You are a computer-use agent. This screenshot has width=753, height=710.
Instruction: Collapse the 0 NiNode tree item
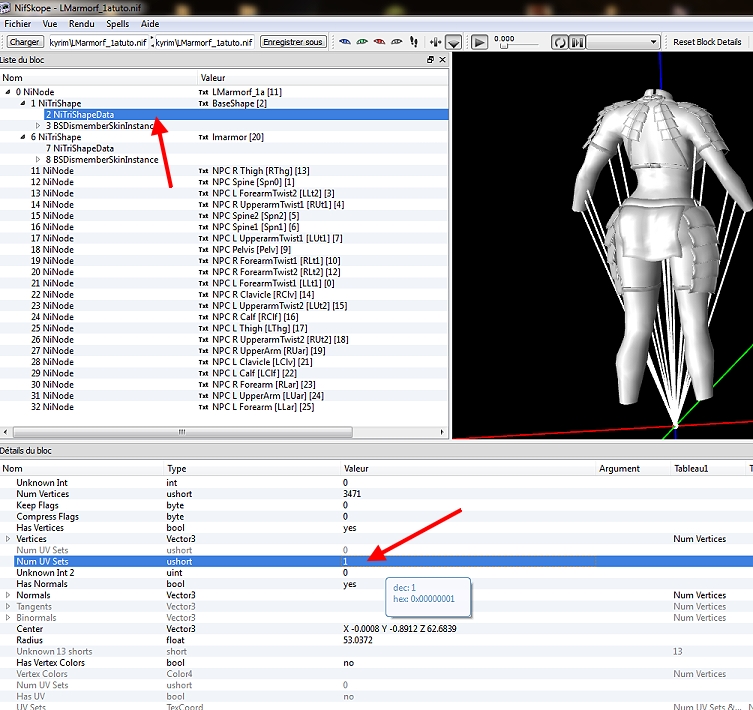point(8,92)
